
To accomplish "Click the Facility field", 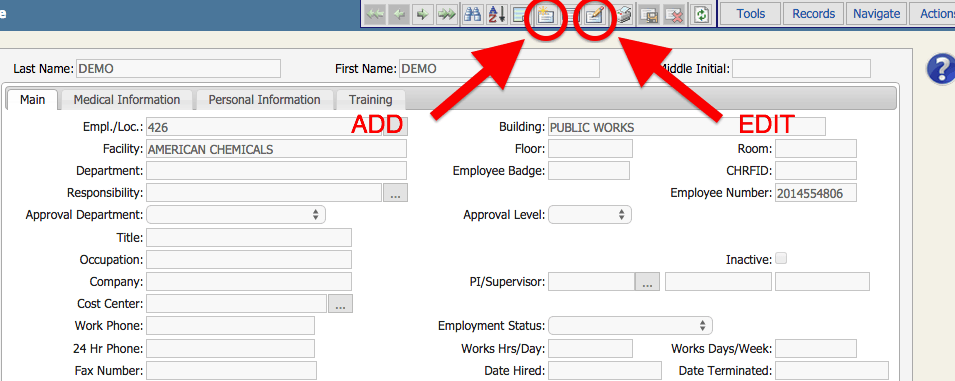I will pos(277,149).
